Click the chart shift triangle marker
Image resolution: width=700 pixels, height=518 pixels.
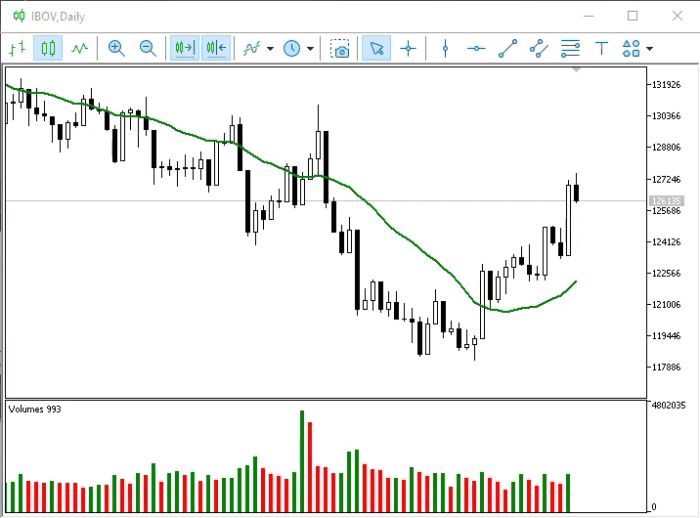[576, 70]
